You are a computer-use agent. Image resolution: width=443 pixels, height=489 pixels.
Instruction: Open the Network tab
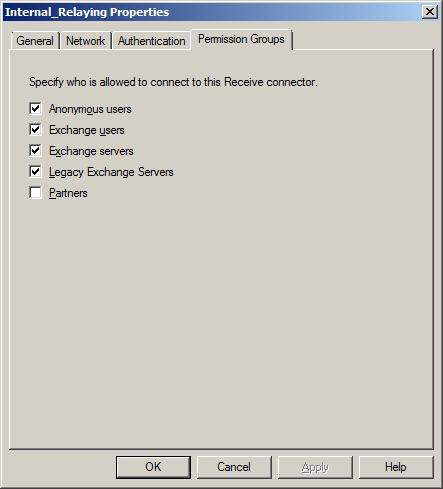(86, 41)
